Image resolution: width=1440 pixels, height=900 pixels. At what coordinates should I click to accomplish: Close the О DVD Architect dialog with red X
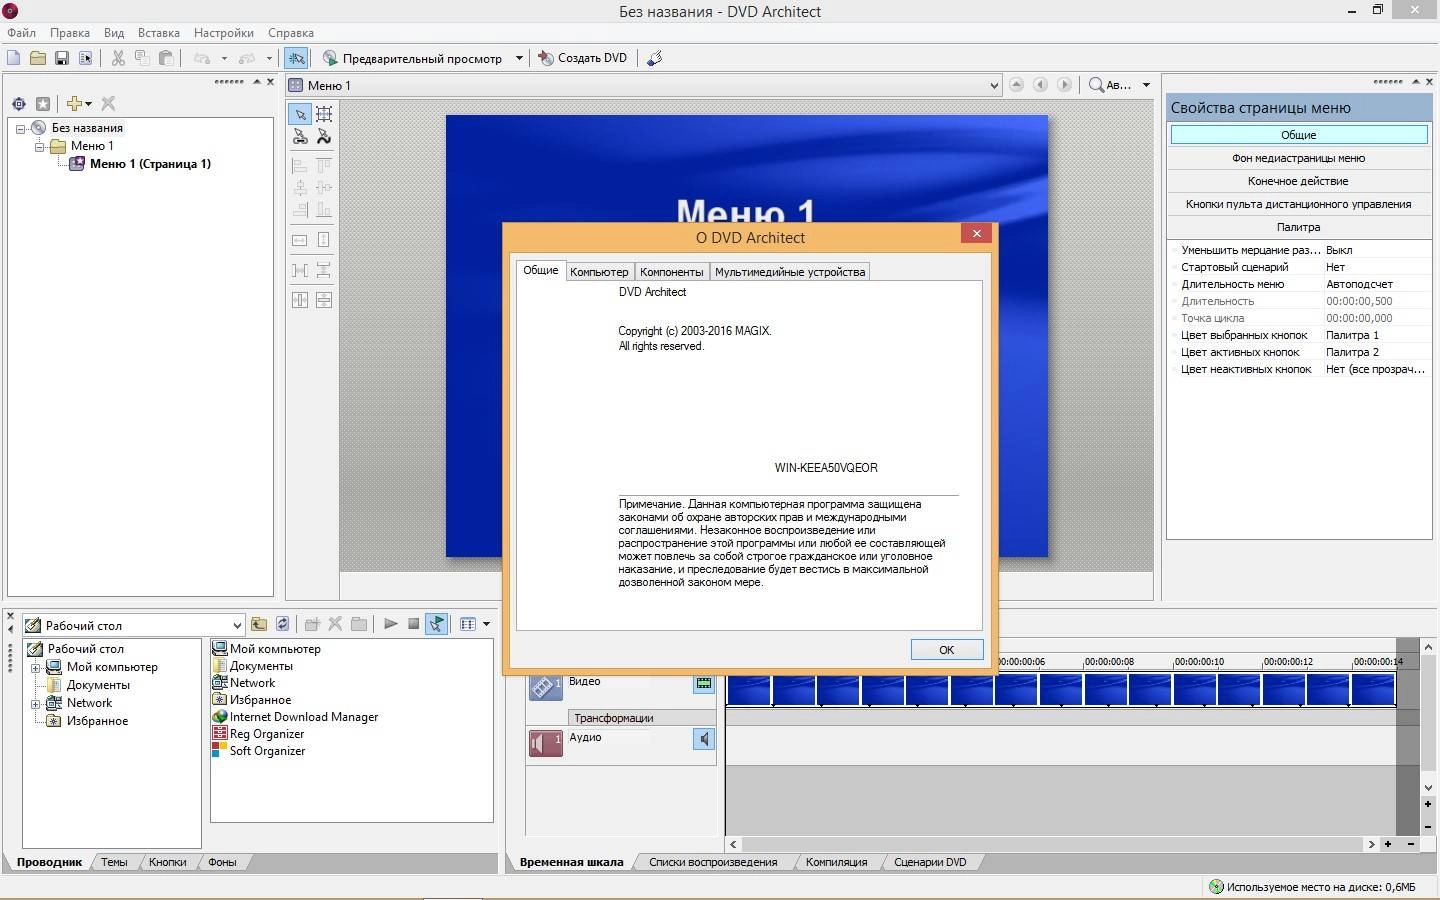(976, 233)
